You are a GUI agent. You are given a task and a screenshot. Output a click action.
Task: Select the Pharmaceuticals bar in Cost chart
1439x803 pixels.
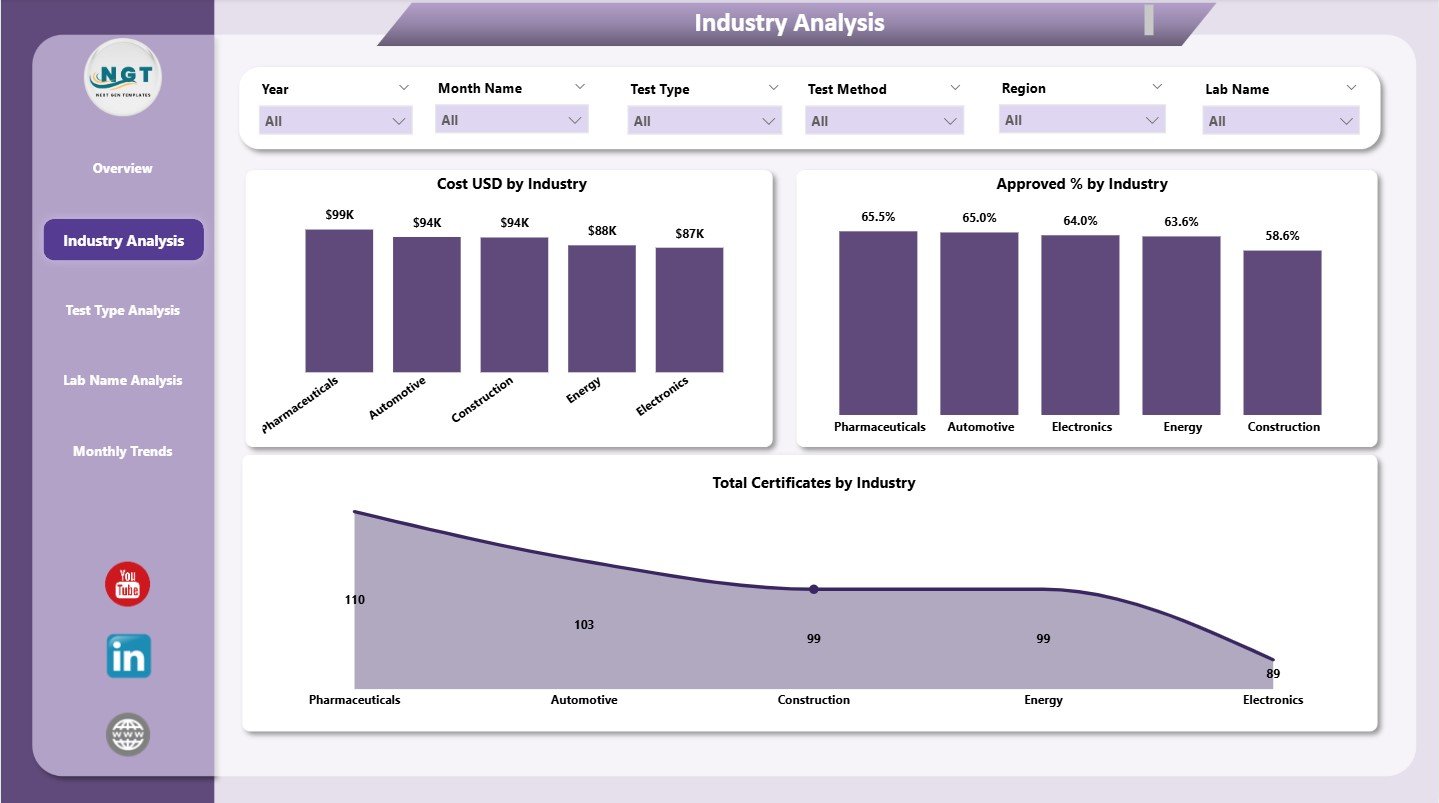click(x=338, y=300)
